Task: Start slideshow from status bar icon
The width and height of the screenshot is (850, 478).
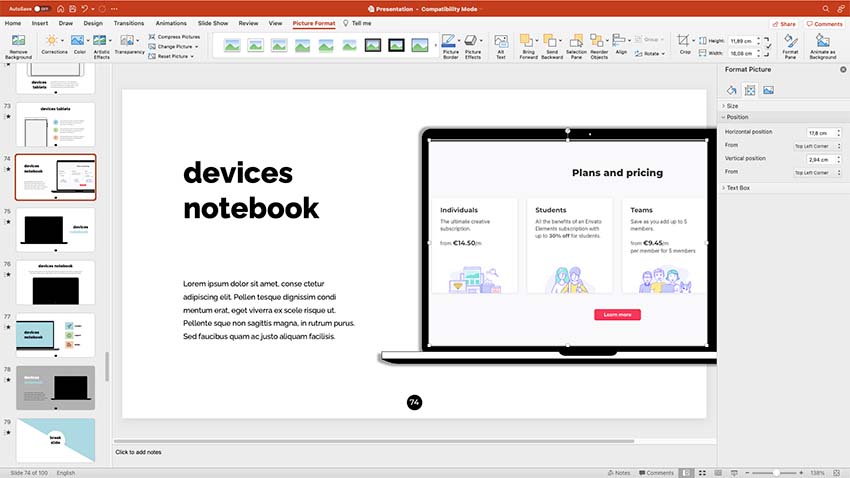Action: (x=734, y=473)
